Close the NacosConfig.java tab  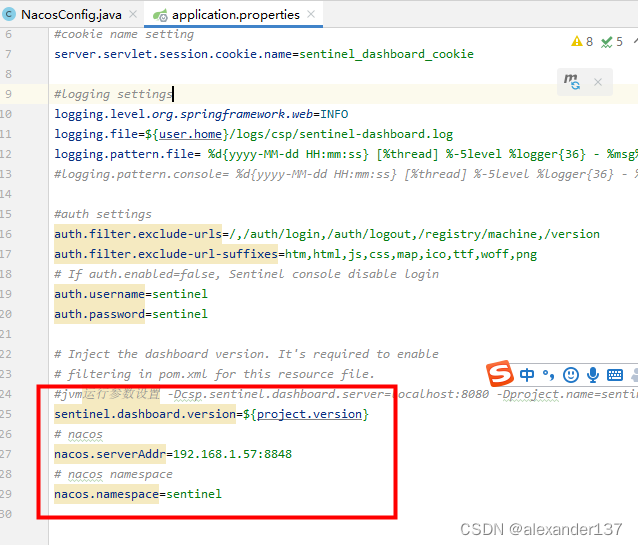point(133,14)
